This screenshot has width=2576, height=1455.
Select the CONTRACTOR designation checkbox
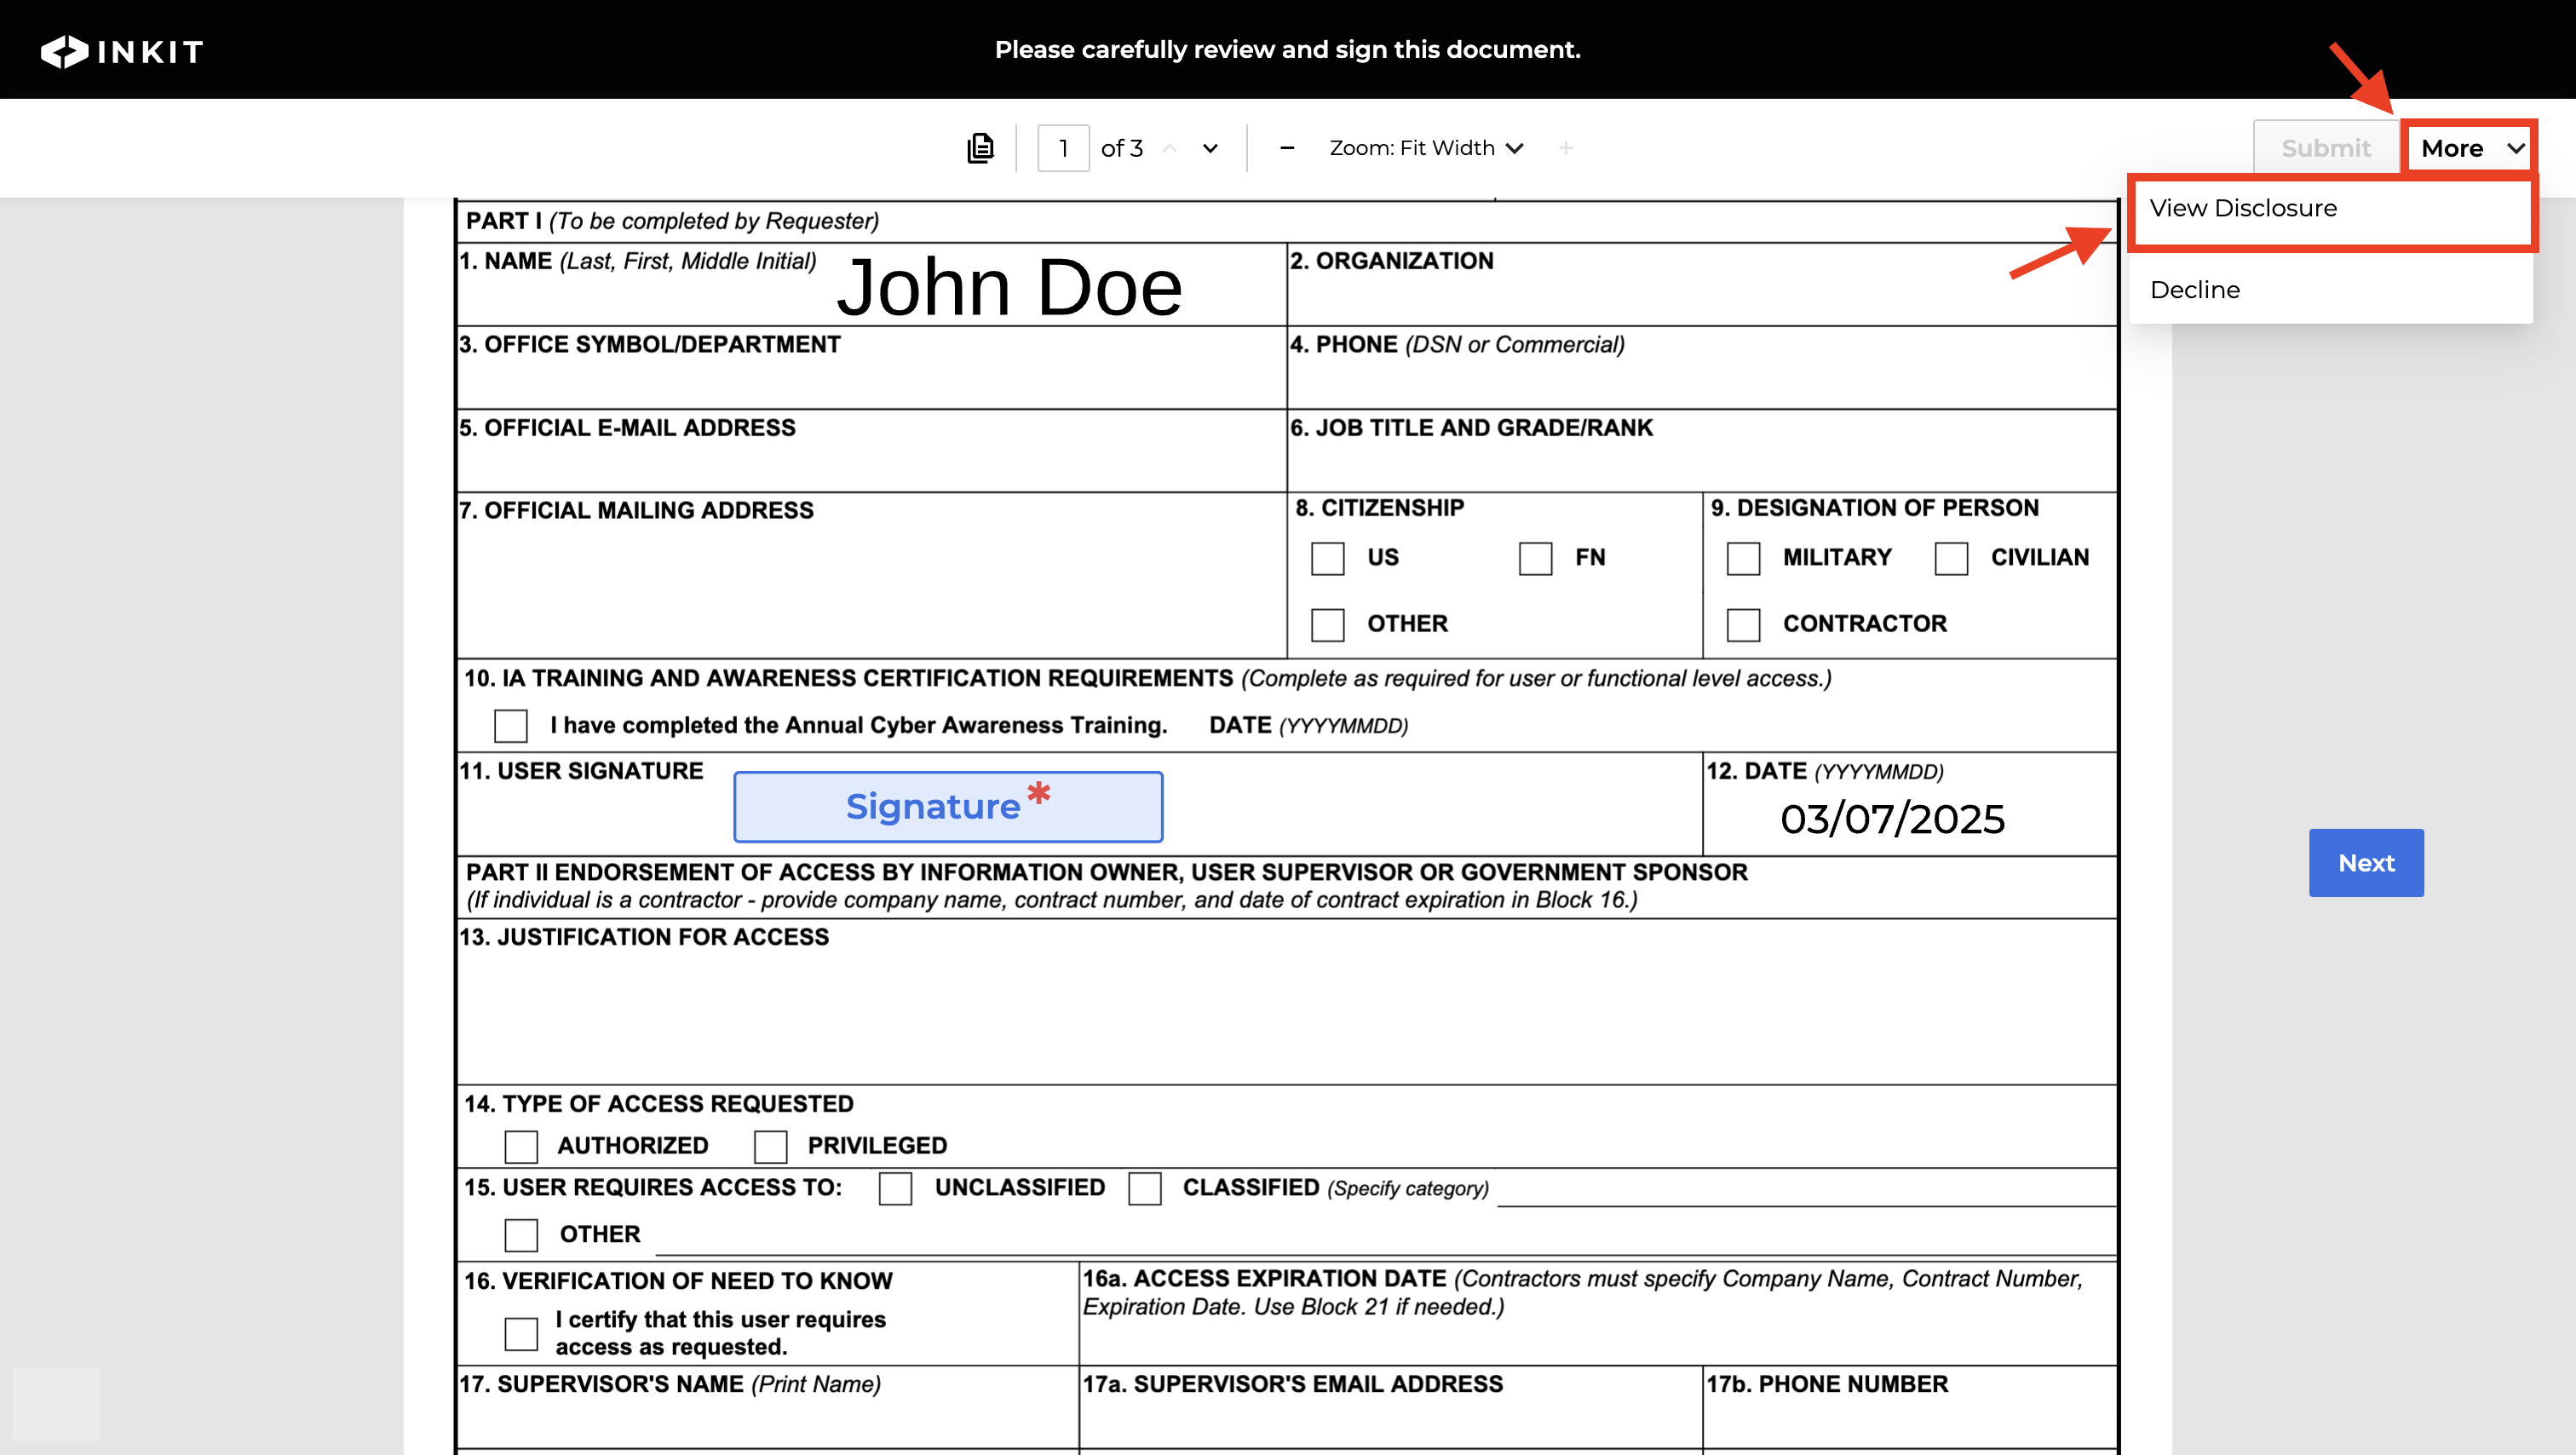tap(1742, 624)
